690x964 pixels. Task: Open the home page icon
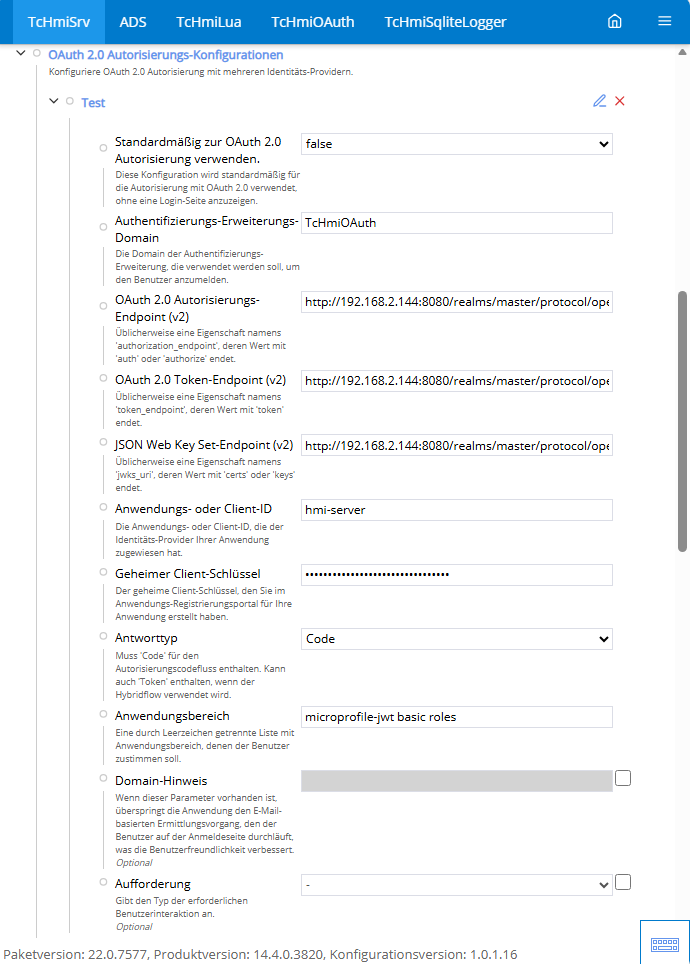(615, 21)
